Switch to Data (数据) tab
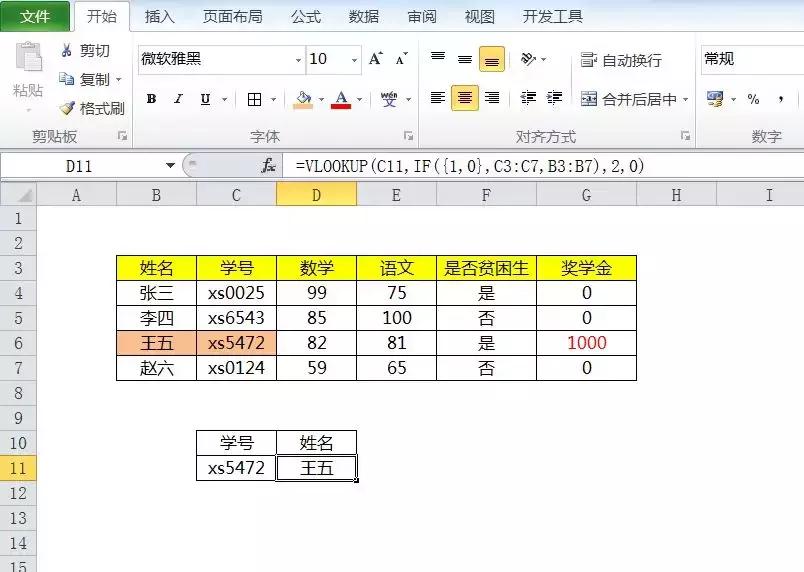Screen dimensions: 804x572 364,16
